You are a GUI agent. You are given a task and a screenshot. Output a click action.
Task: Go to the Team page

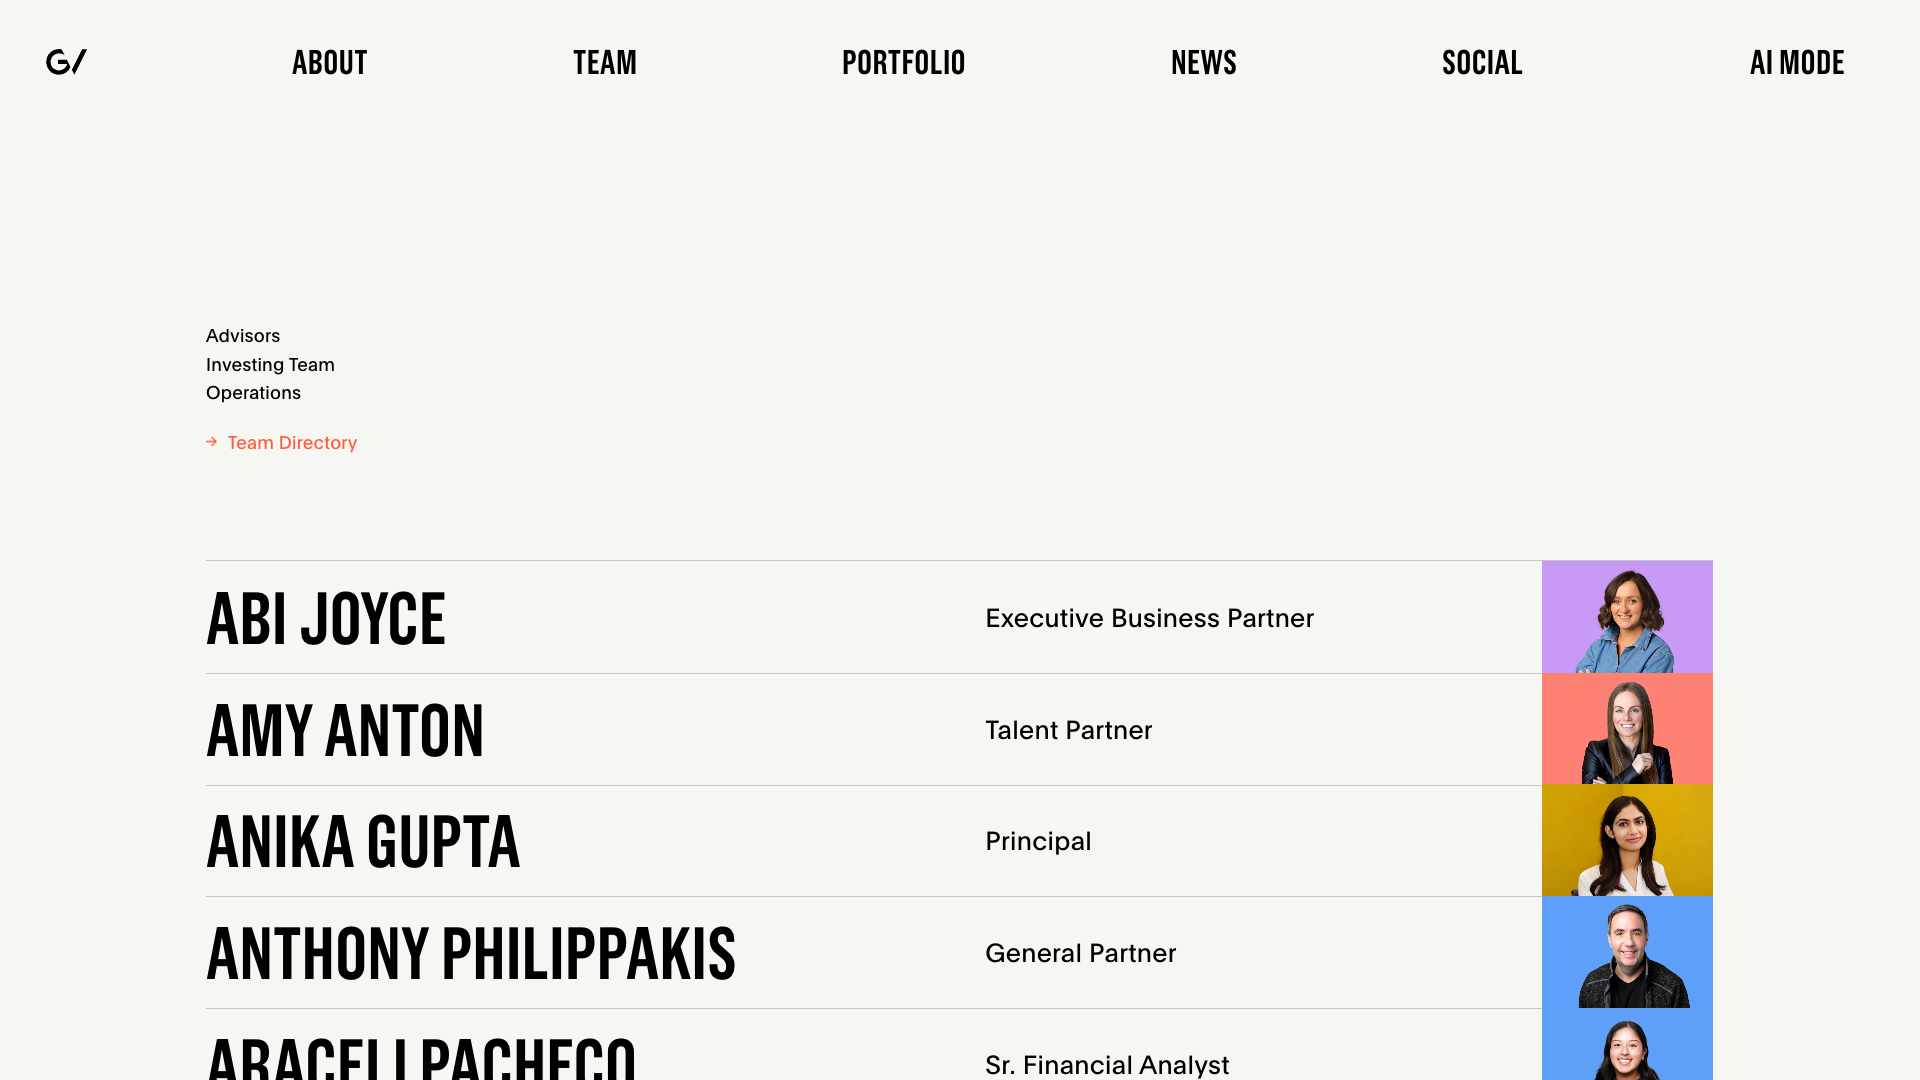(x=604, y=63)
